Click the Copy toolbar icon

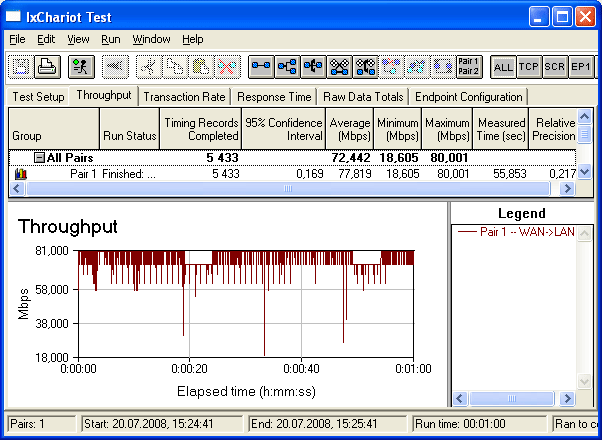pyautogui.click(x=175, y=67)
